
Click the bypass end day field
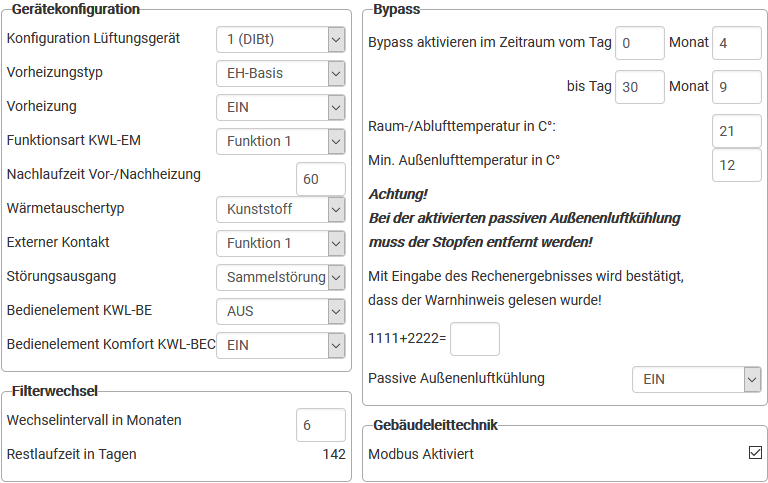[640, 87]
